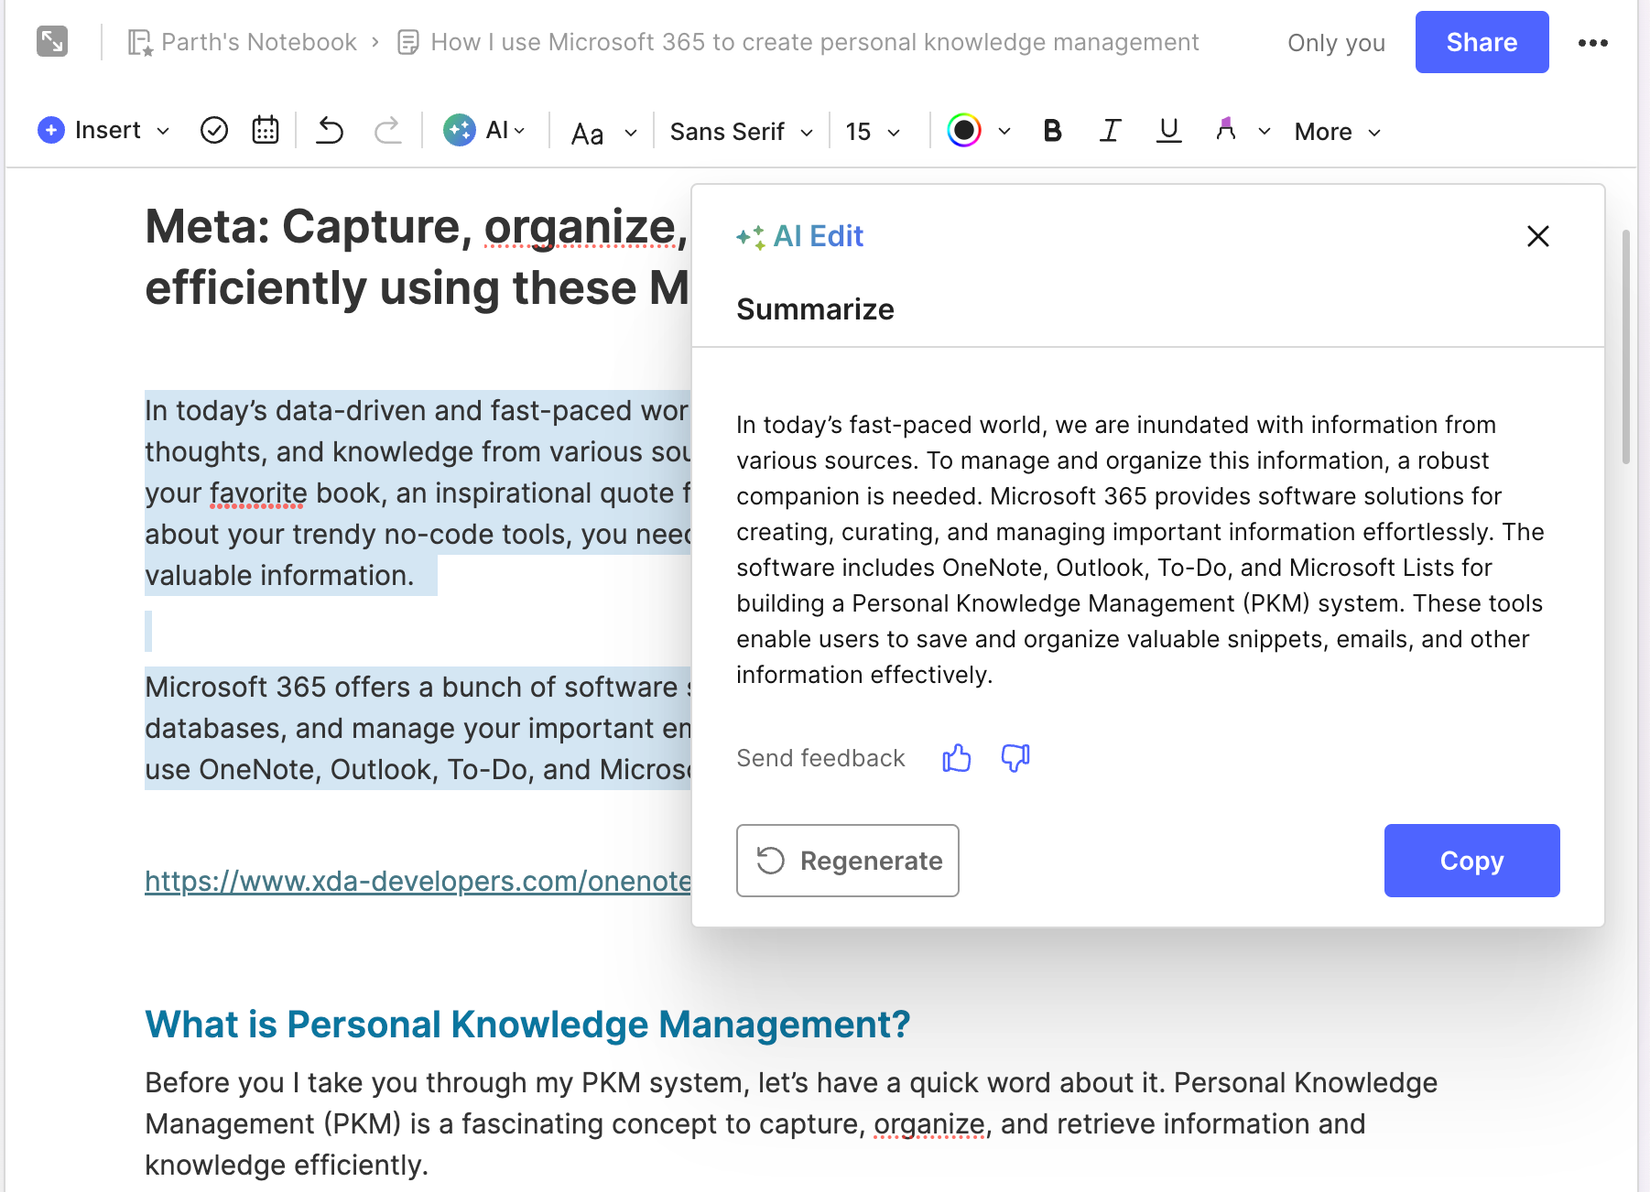This screenshot has height=1192, width=1650.
Task: Click the AI sparkle icon
Action: (x=459, y=130)
